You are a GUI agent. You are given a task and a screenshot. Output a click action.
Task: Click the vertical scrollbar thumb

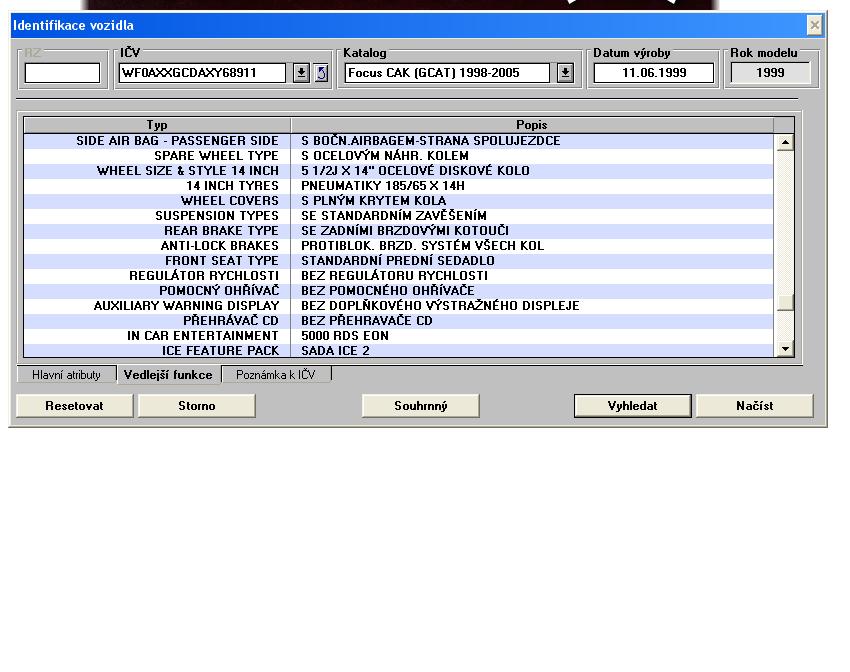tap(785, 302)
